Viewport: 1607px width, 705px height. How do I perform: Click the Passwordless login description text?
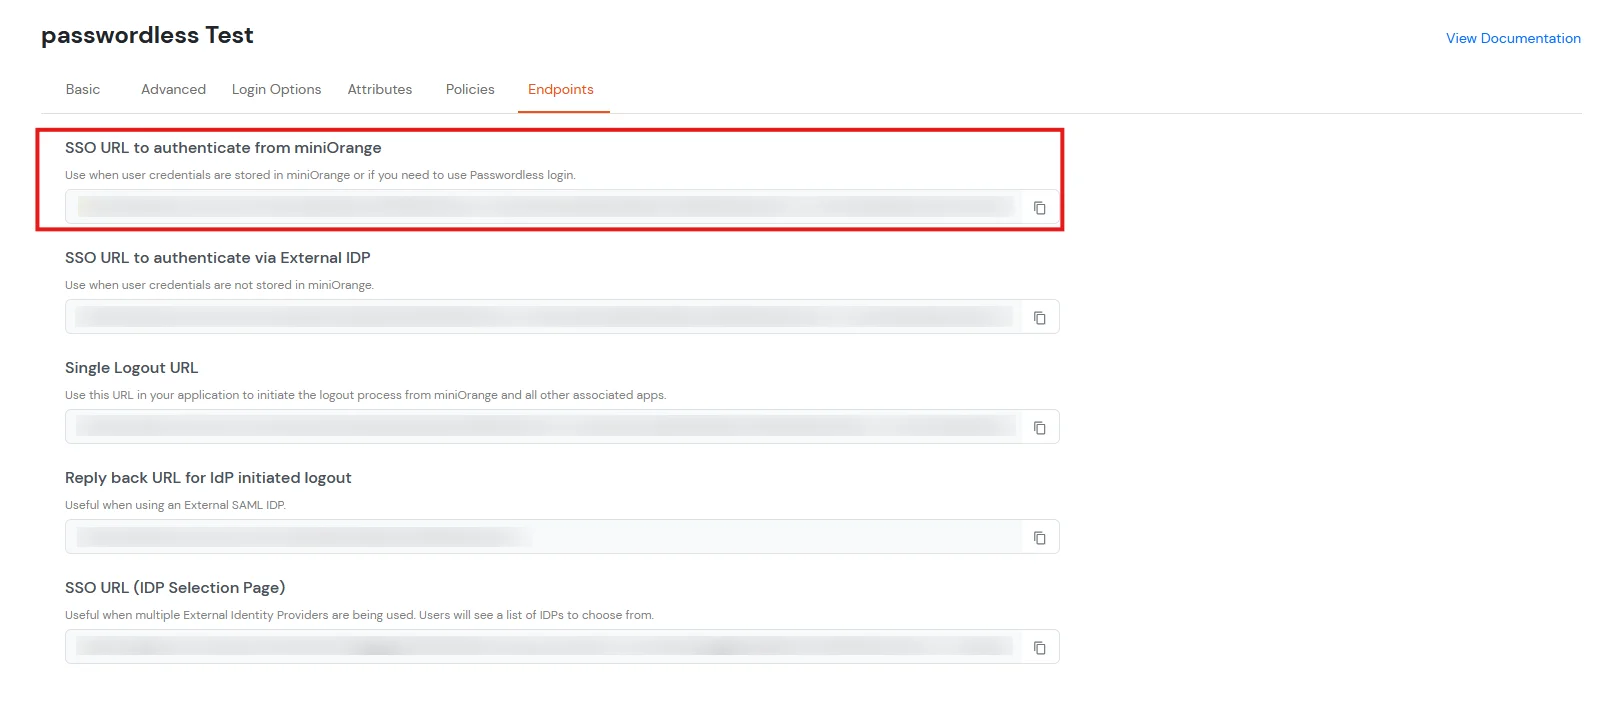320,175
